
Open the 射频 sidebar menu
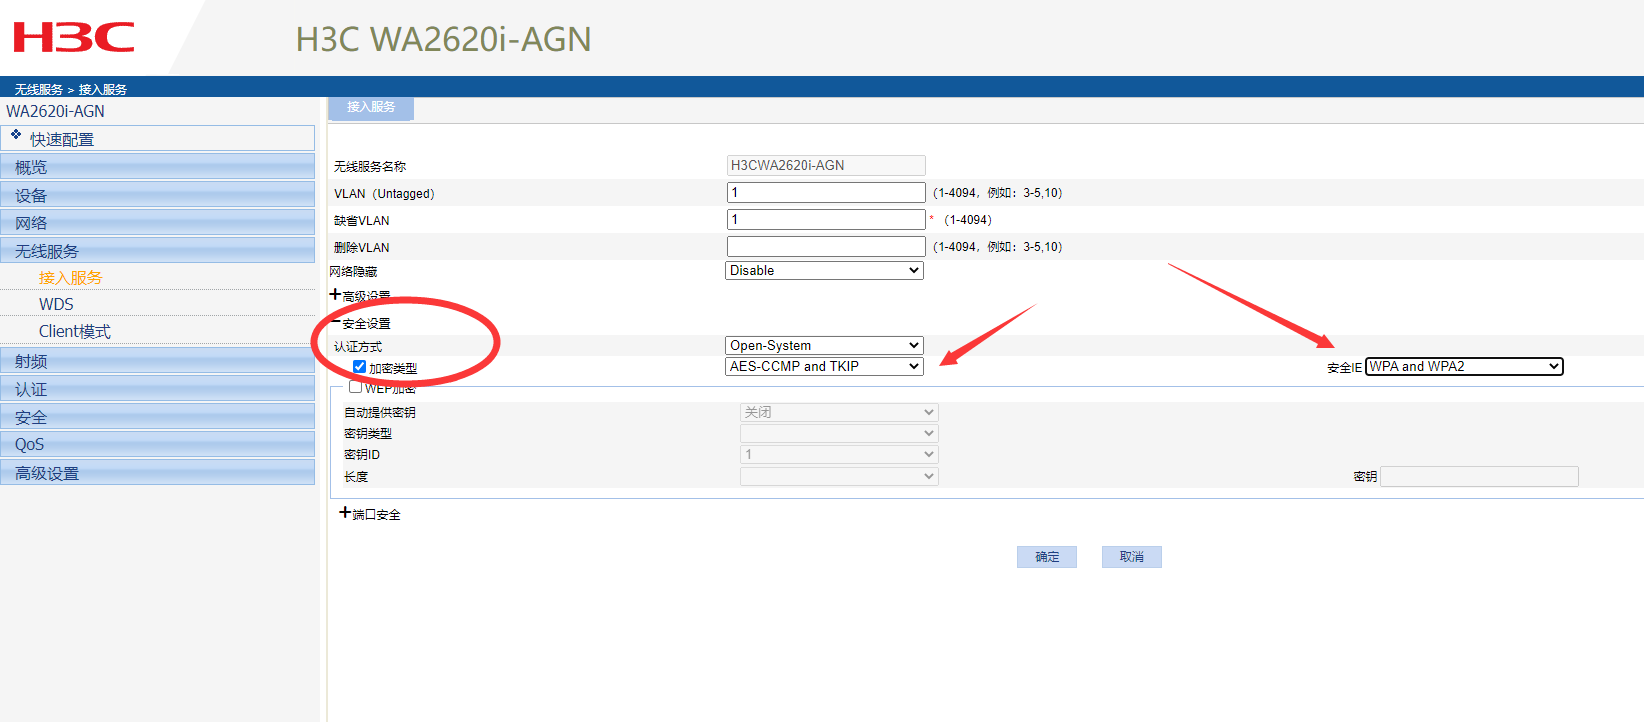[x=31, y=361]
